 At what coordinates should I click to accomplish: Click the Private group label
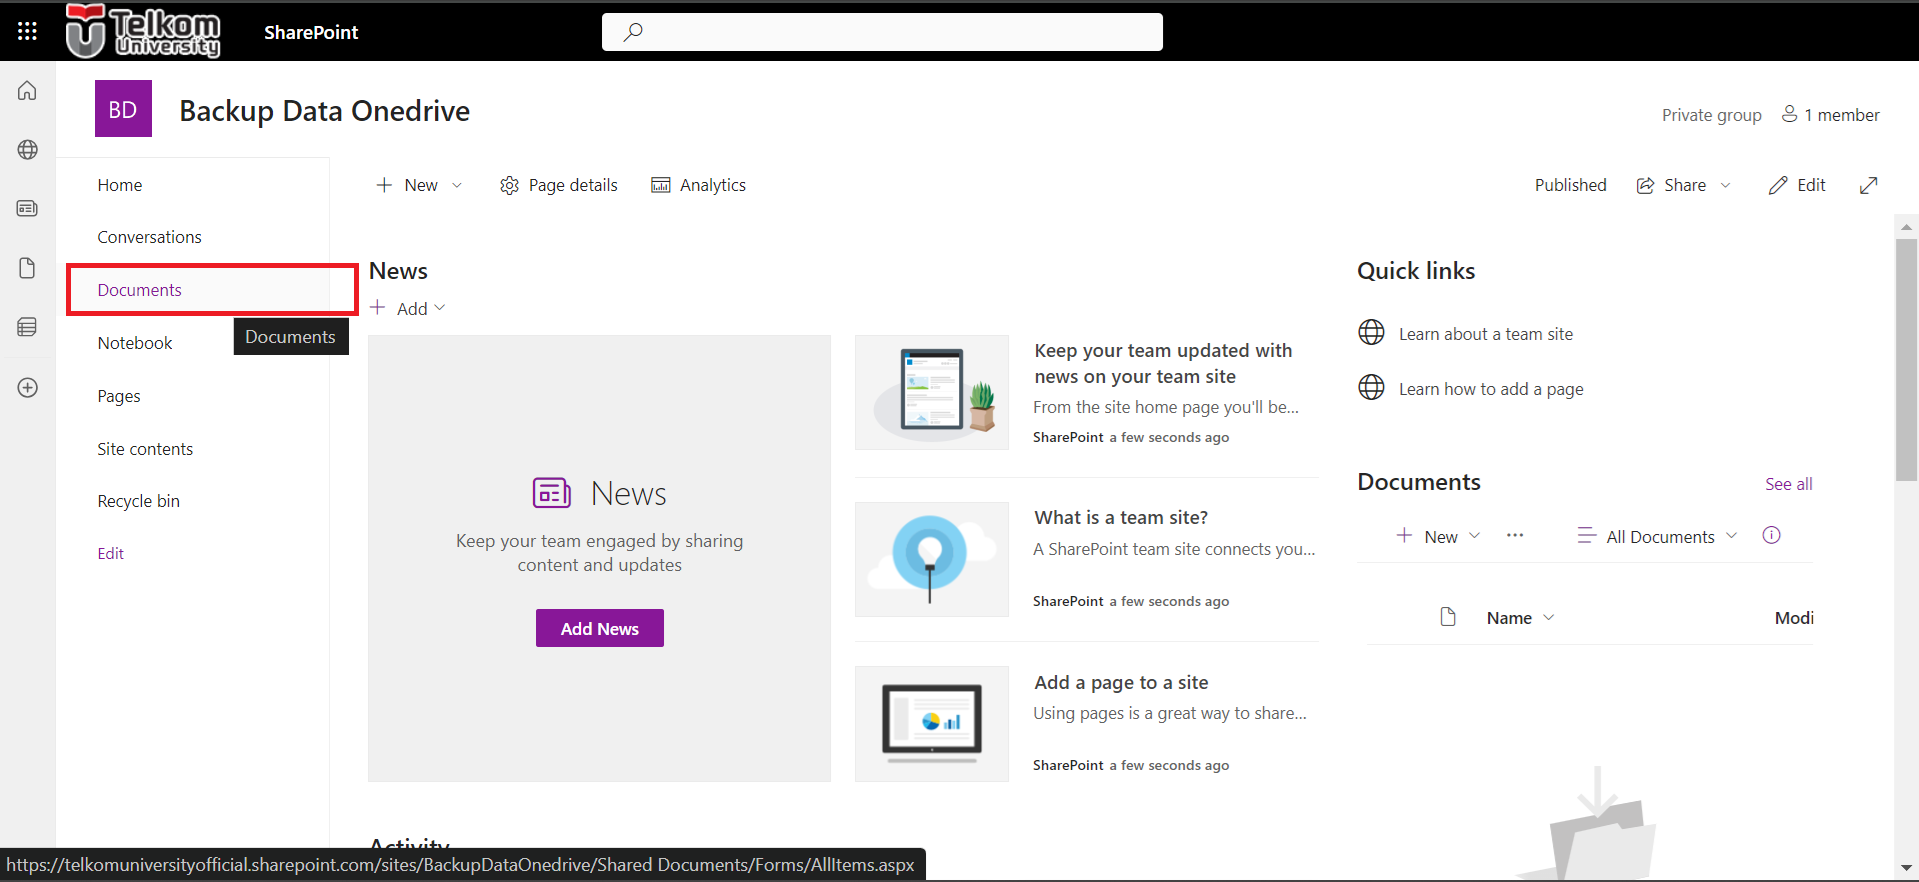[1711, 115]
